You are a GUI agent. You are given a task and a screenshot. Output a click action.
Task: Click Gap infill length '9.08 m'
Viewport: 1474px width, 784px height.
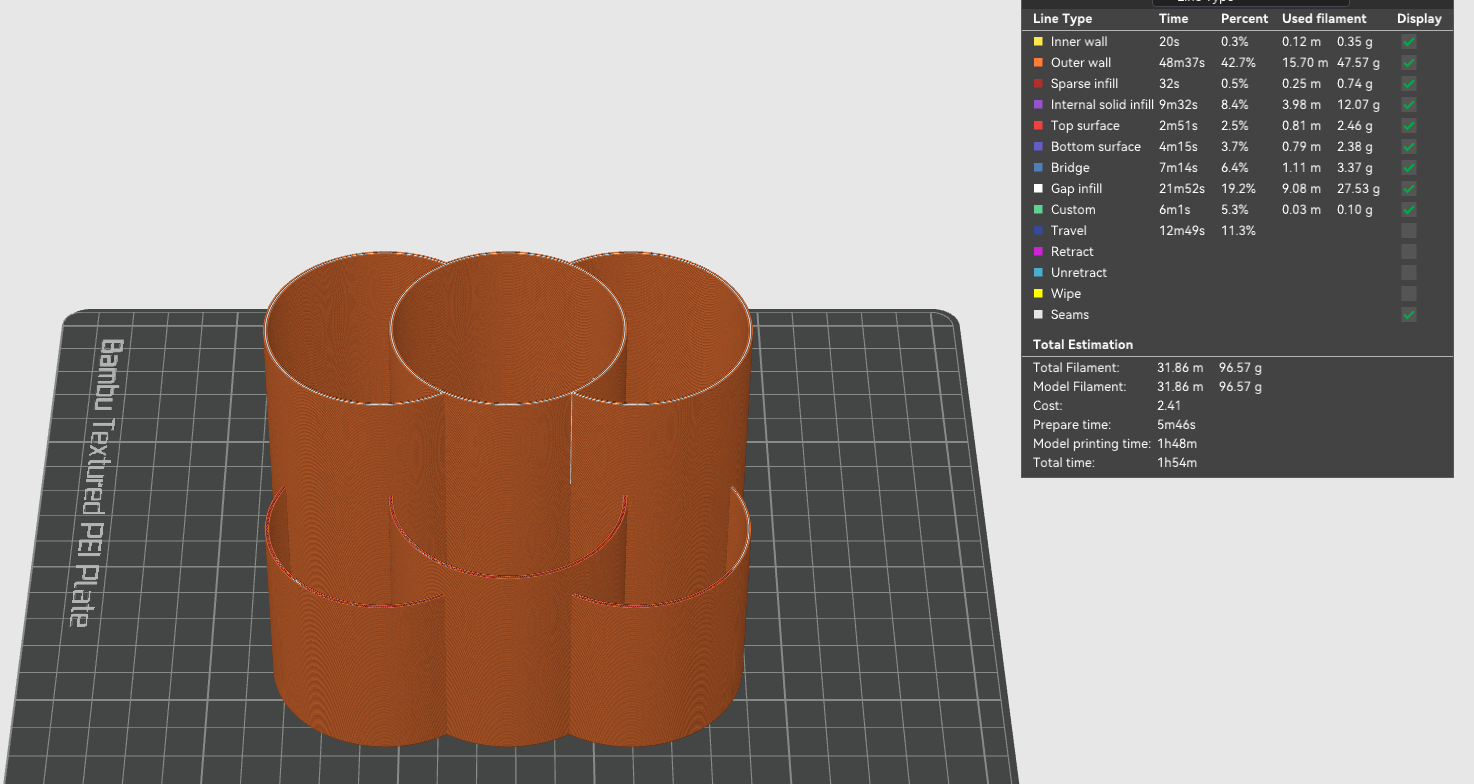(x=1301, y=189)
